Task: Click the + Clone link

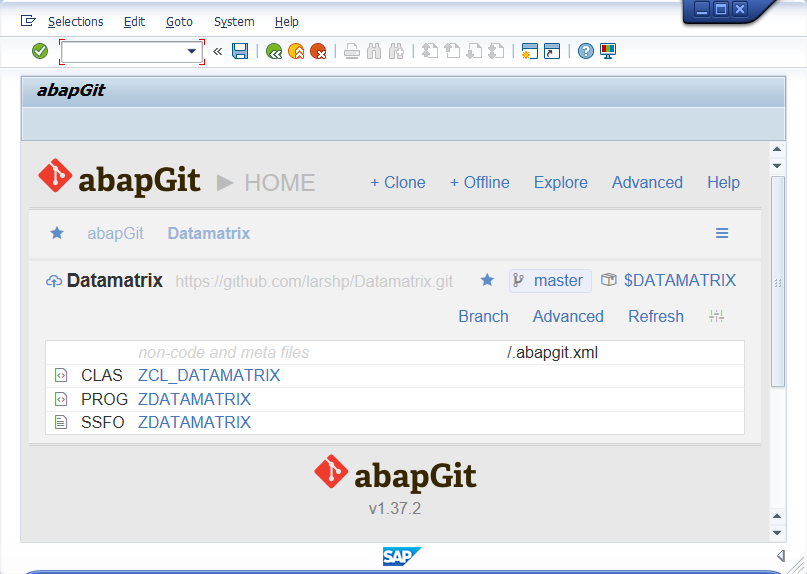Action: pos(398,182)
